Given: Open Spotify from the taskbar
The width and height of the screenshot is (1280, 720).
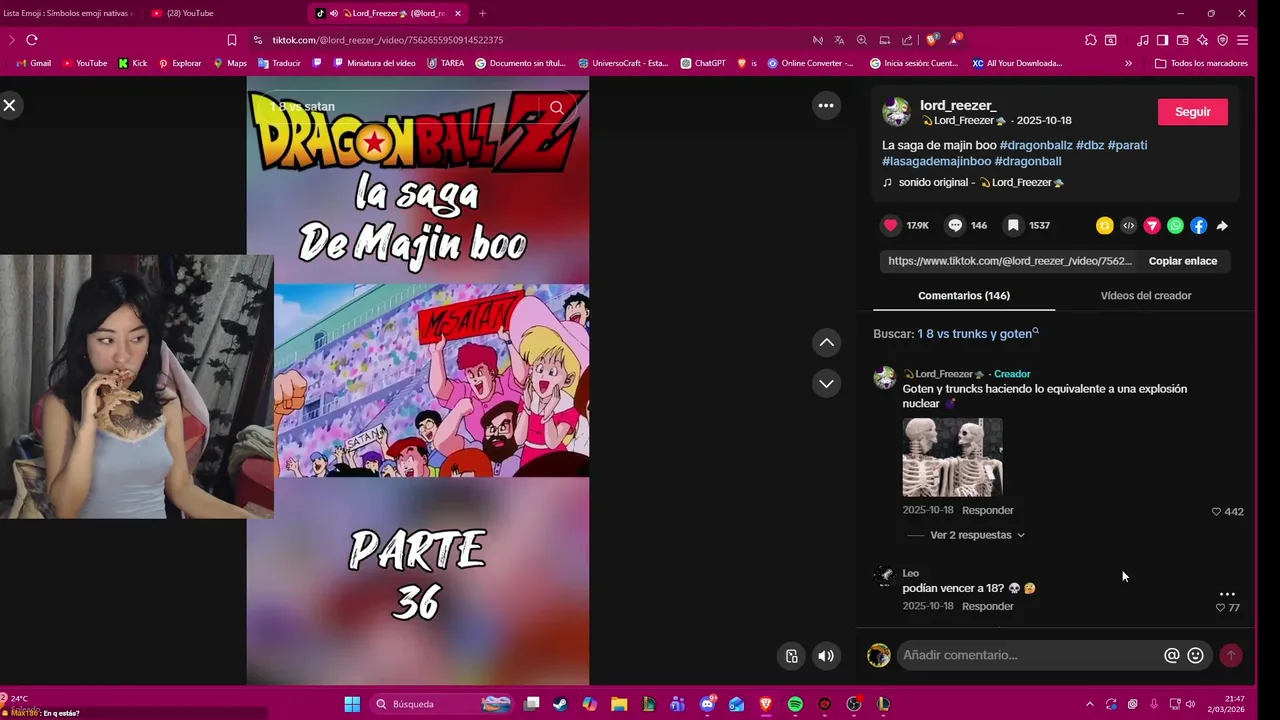Looking at the screenshot, I should 795,704.
